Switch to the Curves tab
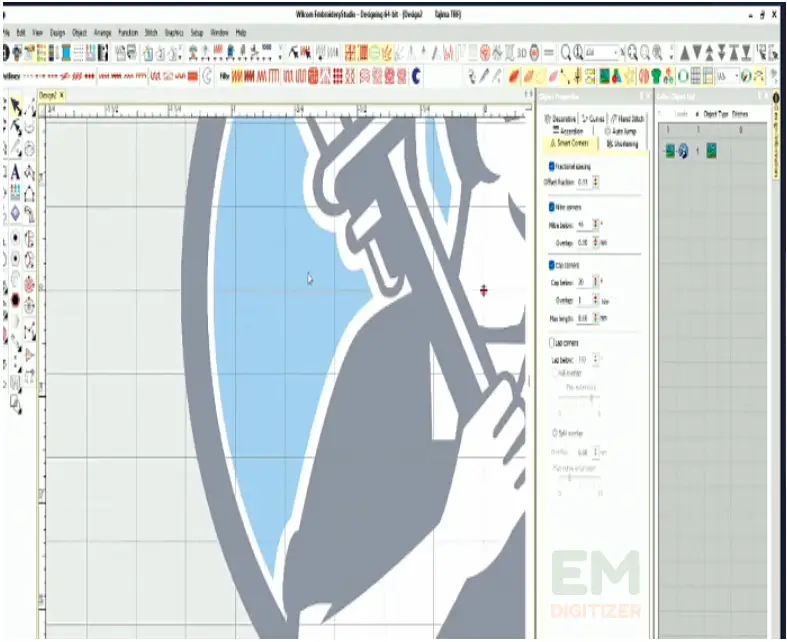The image size is (787, 642). 593,119
